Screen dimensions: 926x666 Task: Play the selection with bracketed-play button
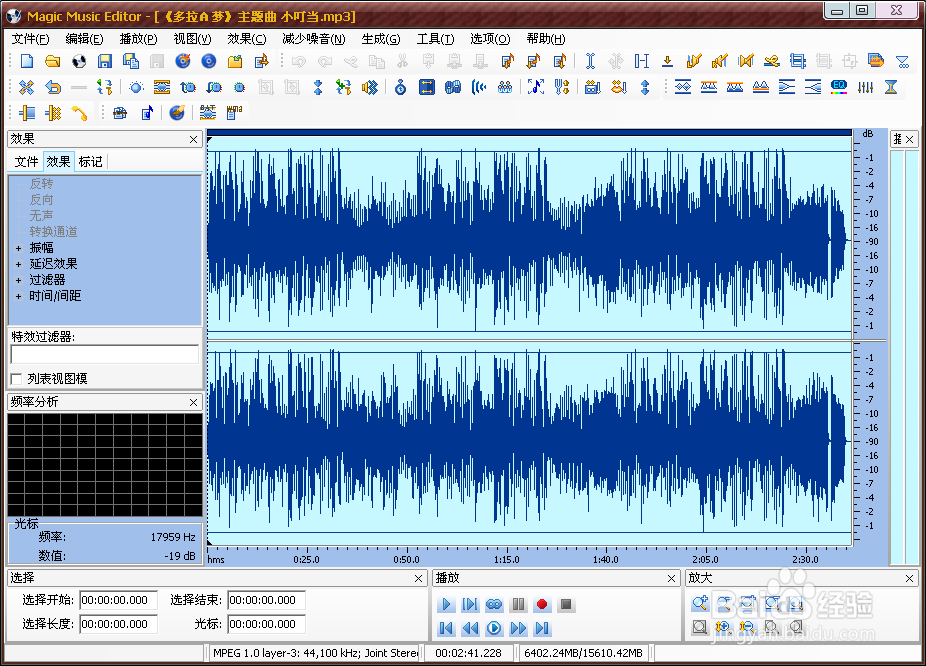[470, 604]
